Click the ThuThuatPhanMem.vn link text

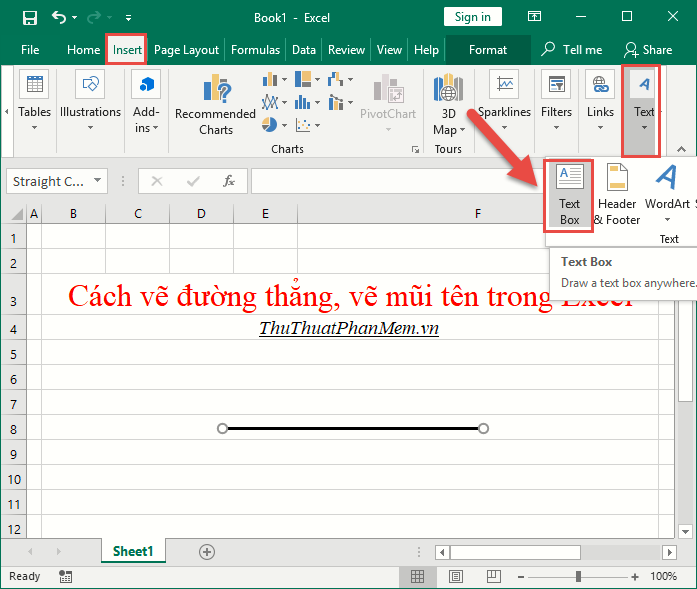click(349, 328)
